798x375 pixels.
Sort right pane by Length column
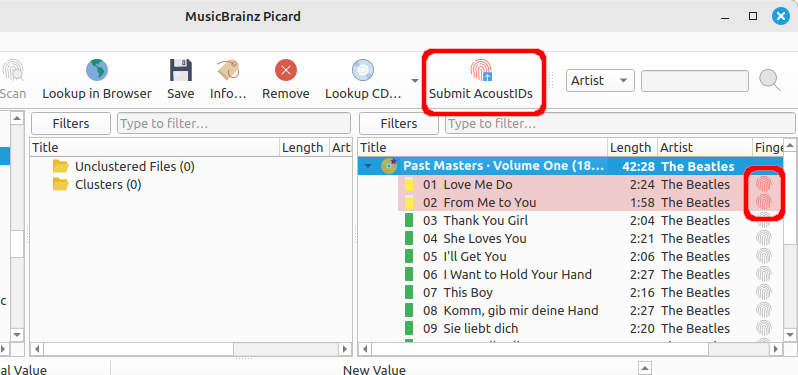coord(633,148)
